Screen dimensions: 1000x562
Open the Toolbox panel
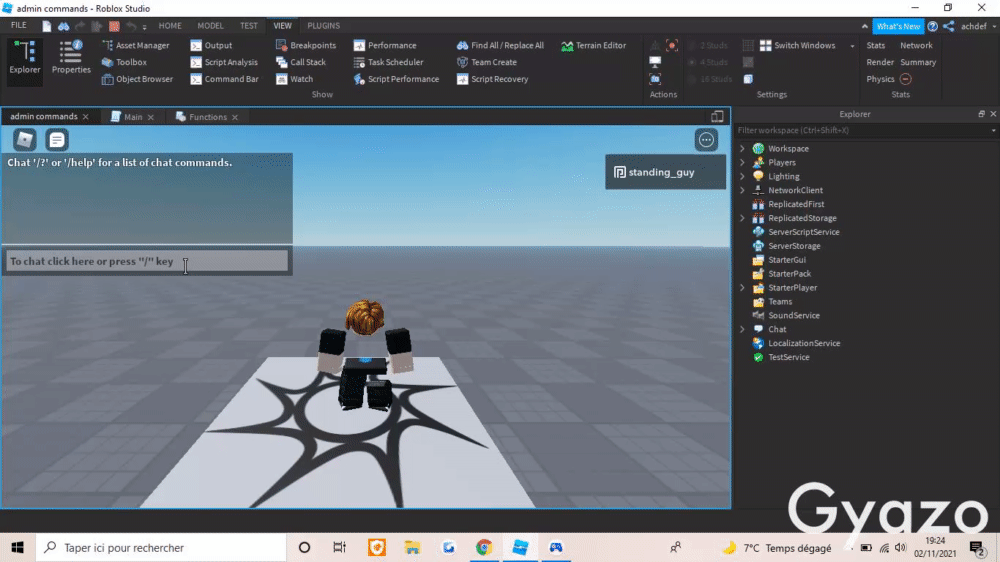coord(124,62)
